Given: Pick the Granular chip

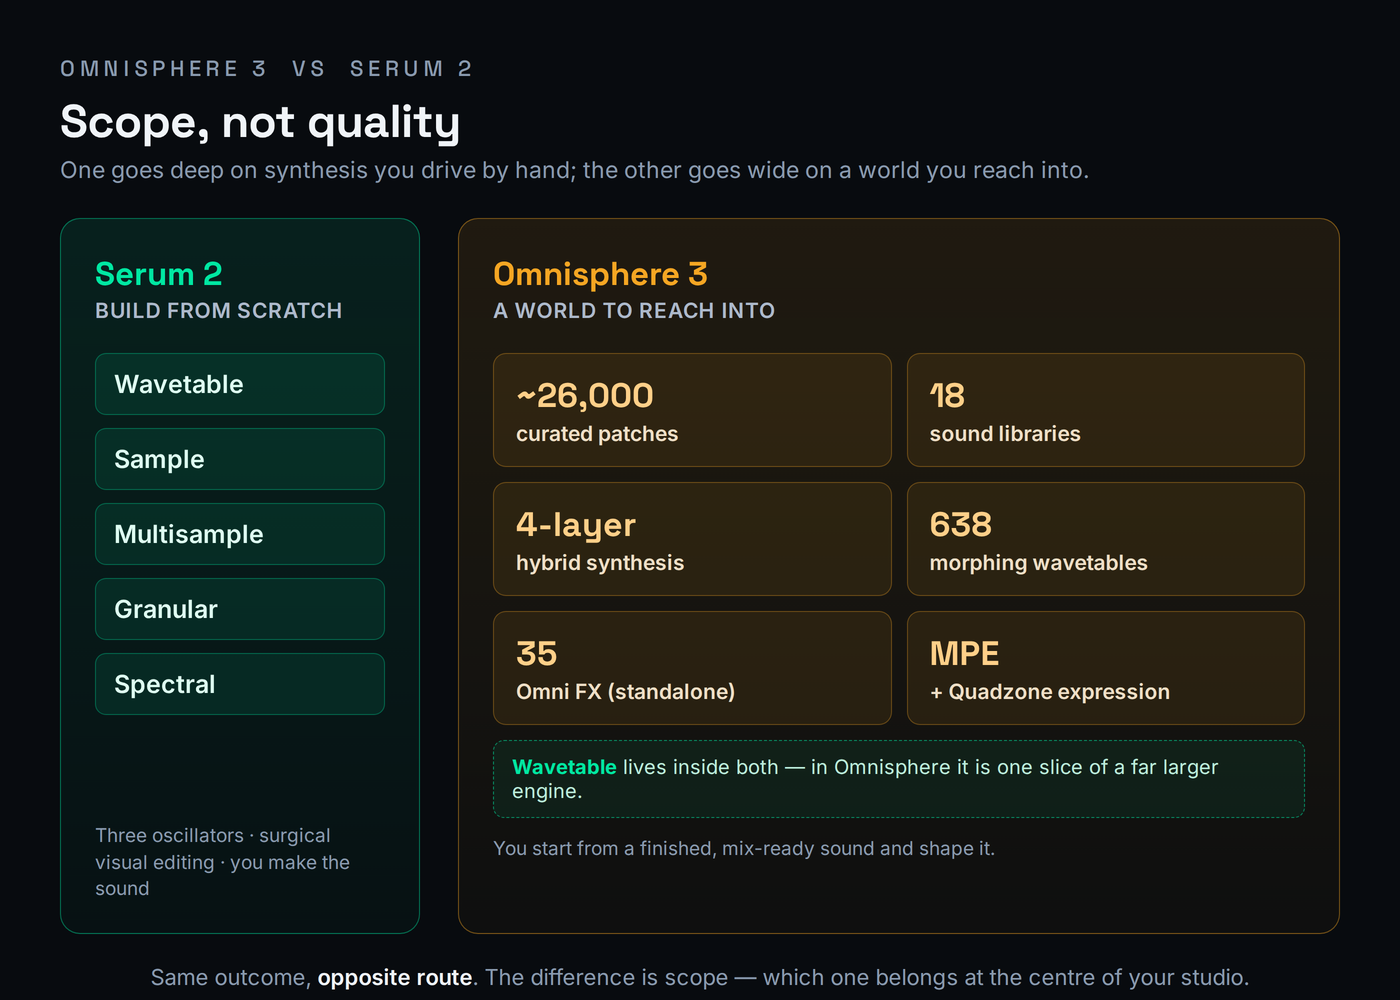Looking at the screenshot, I should click(x=240, y=609).
